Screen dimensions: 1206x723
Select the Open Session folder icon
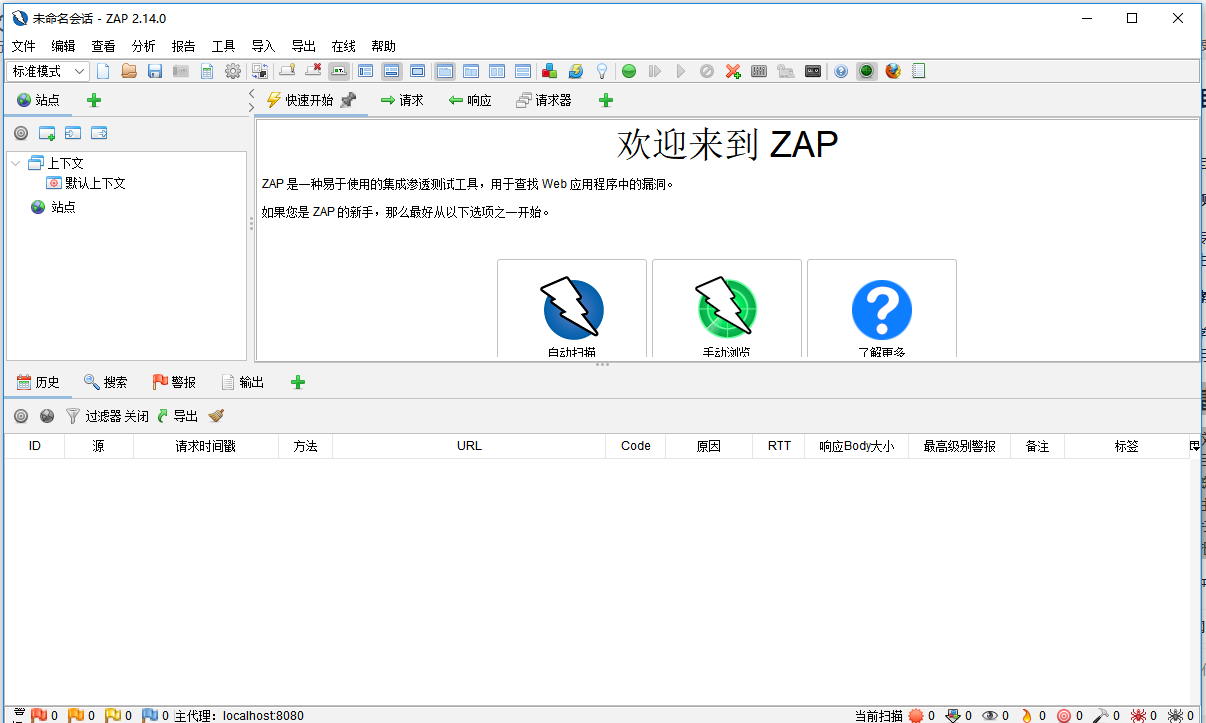click(x=129, y=71)
